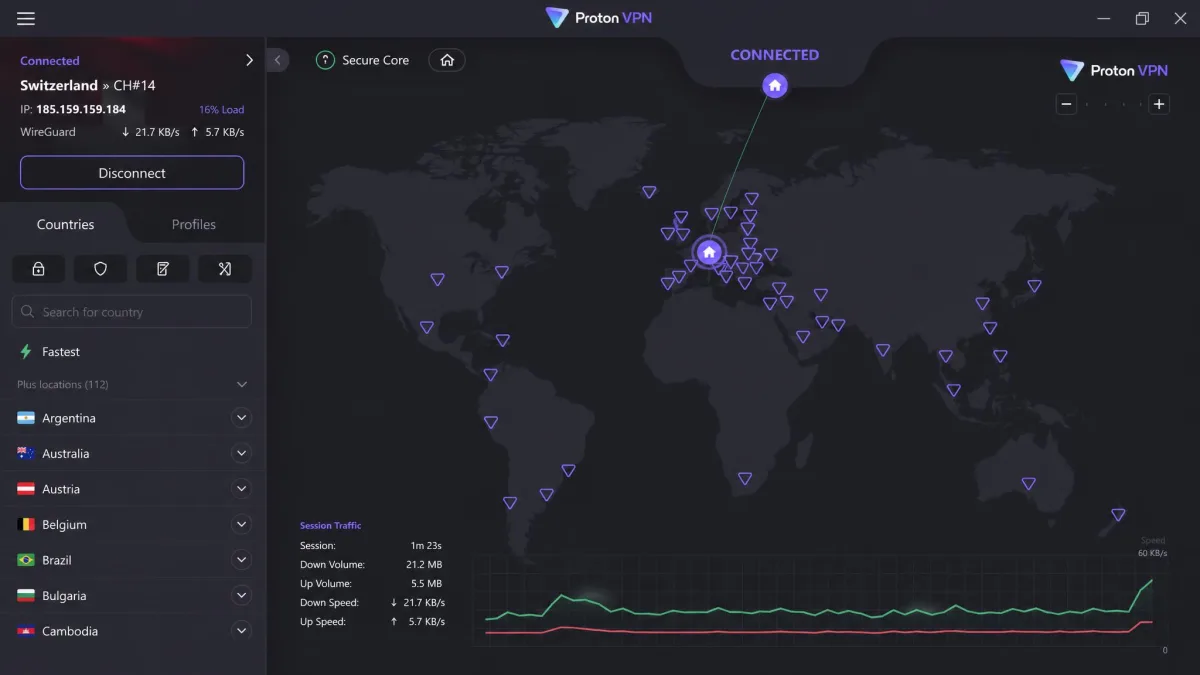Click the 16% Load text
Screen dimensions: 1200x675
pos(221,110)
